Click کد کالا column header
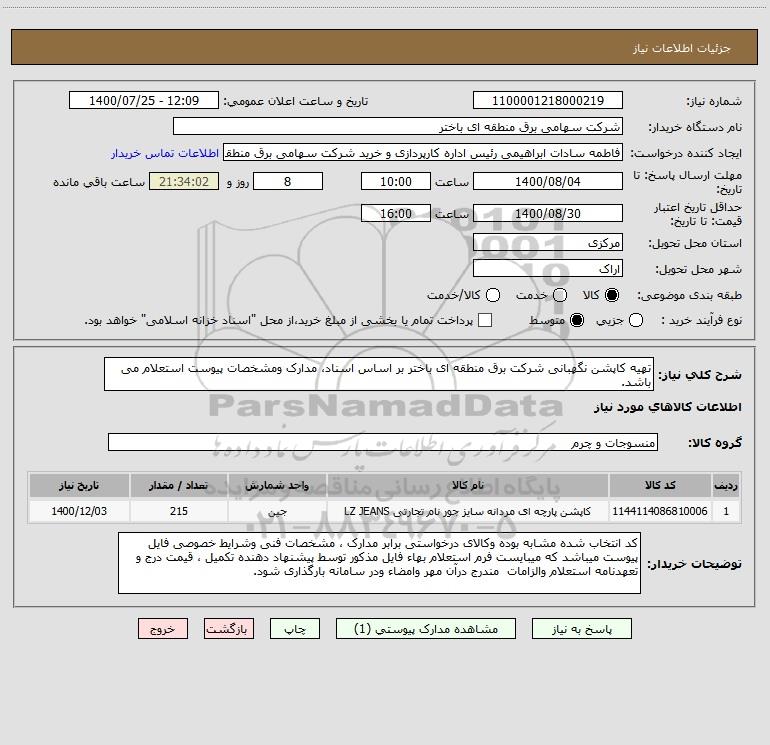770x745 pixels. 660,485
